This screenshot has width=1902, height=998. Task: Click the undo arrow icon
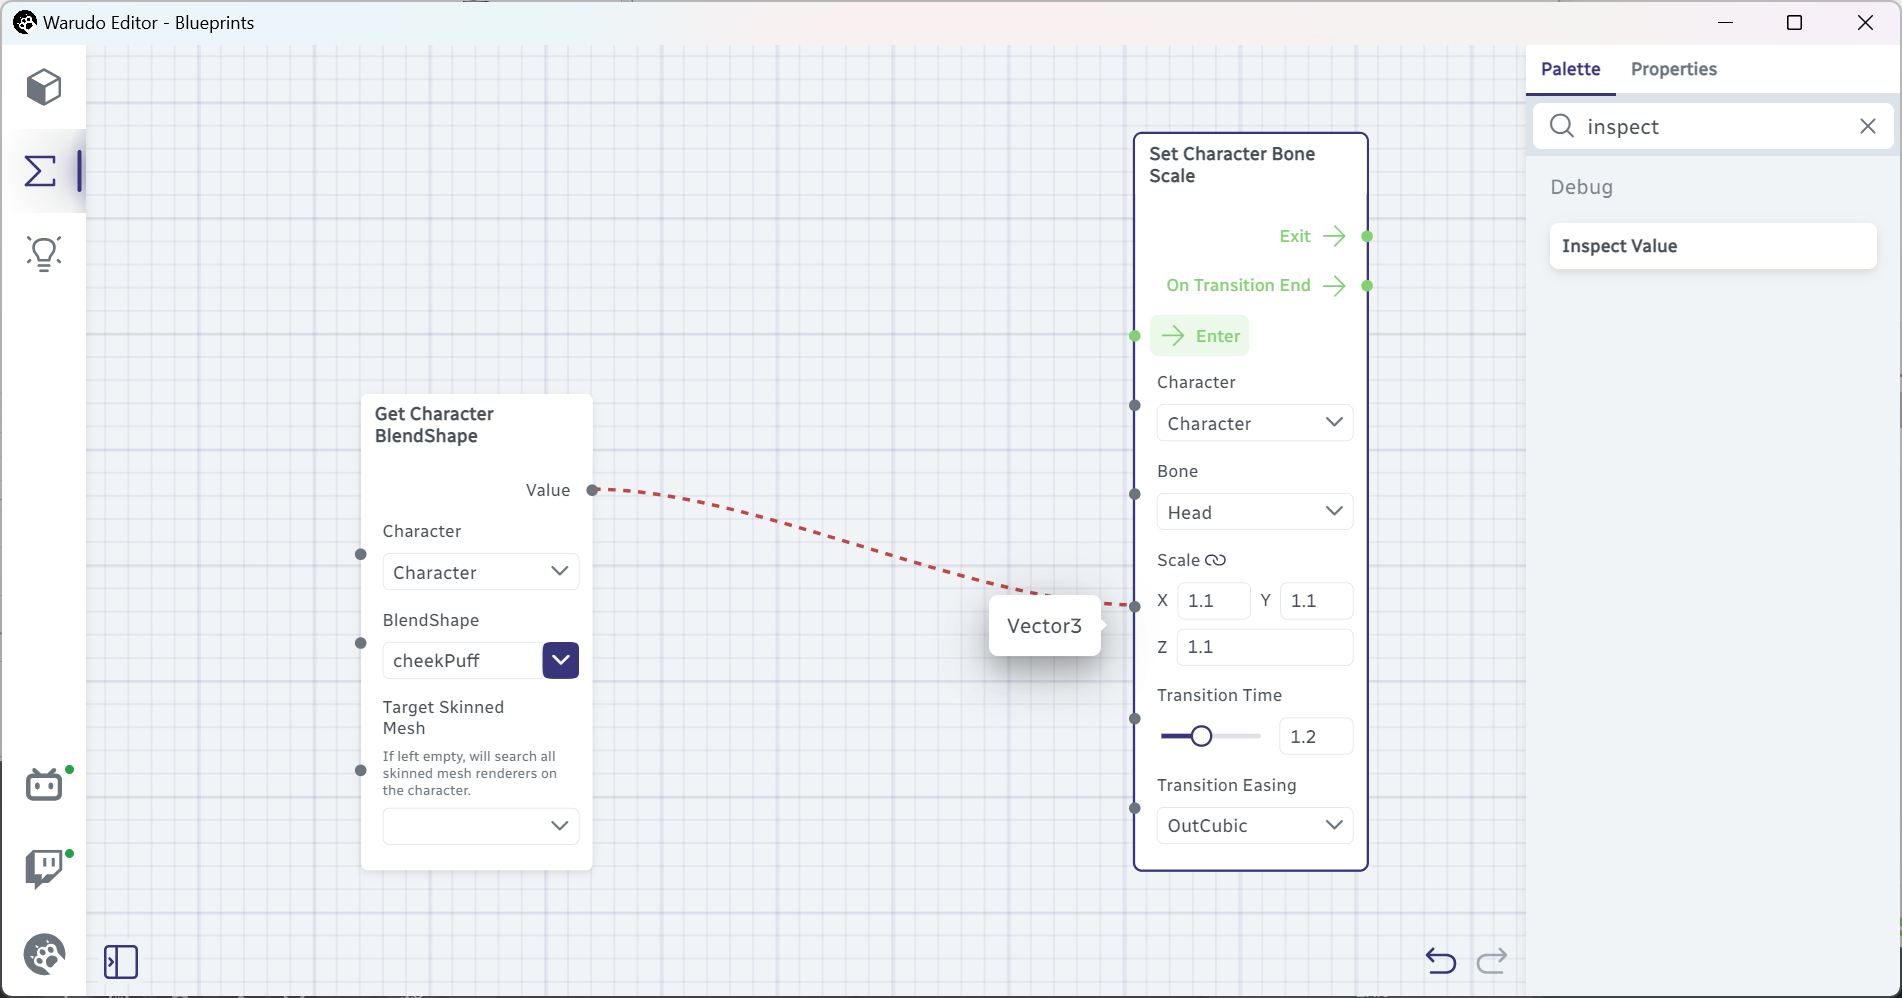[x=1441, y=961]
